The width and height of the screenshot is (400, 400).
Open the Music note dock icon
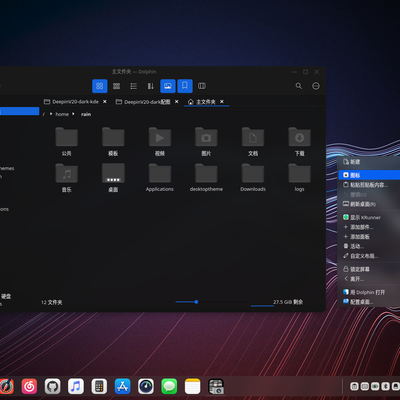coord(76,386)
